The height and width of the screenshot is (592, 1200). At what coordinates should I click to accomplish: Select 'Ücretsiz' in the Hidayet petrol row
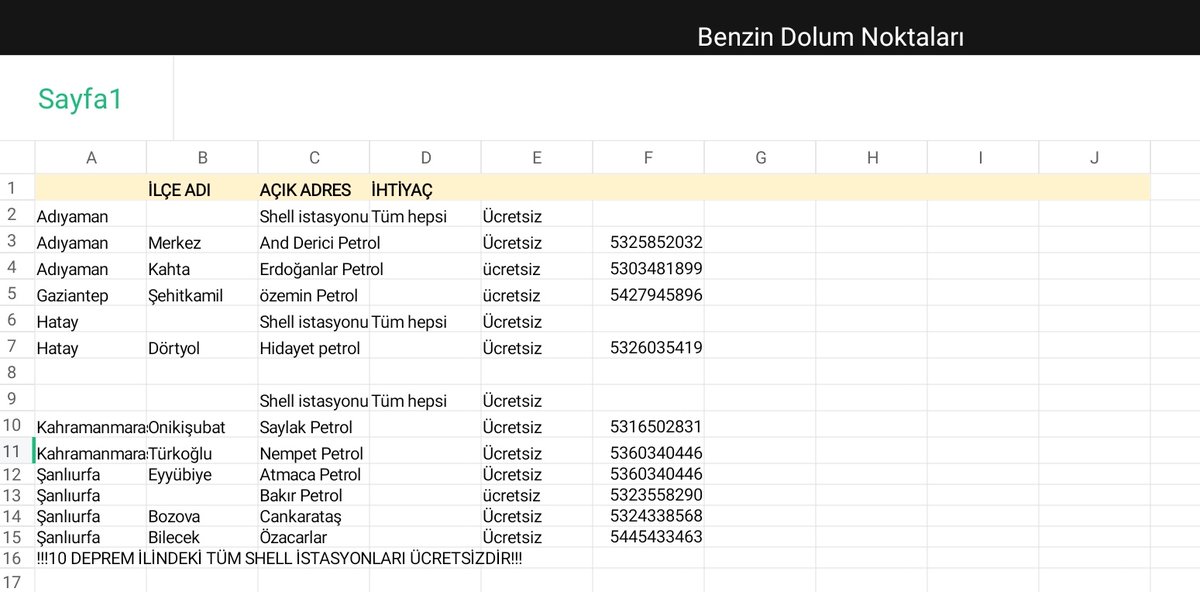[537, 348]
